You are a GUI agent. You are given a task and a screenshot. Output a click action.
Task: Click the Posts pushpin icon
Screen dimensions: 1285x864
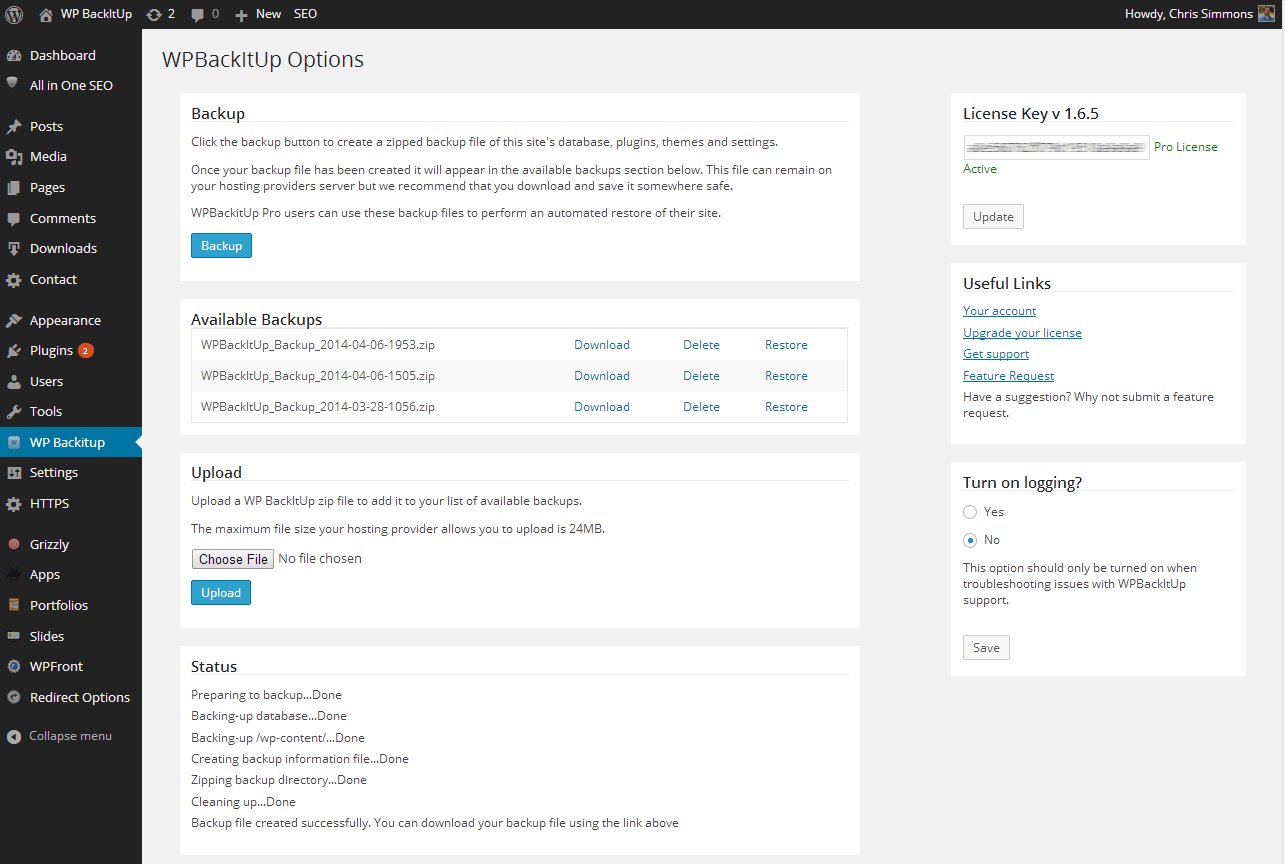click(x=14, y=127)
